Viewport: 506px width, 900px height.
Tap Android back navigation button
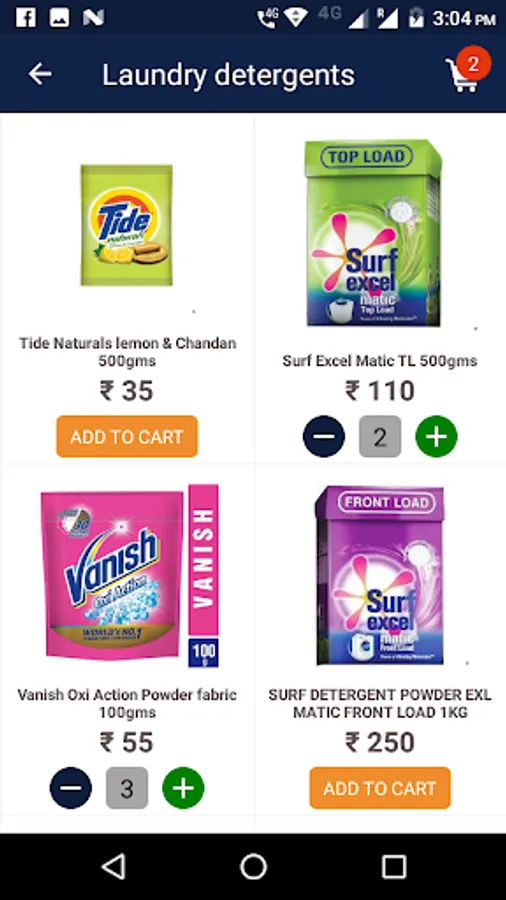[x=113, y=866]
